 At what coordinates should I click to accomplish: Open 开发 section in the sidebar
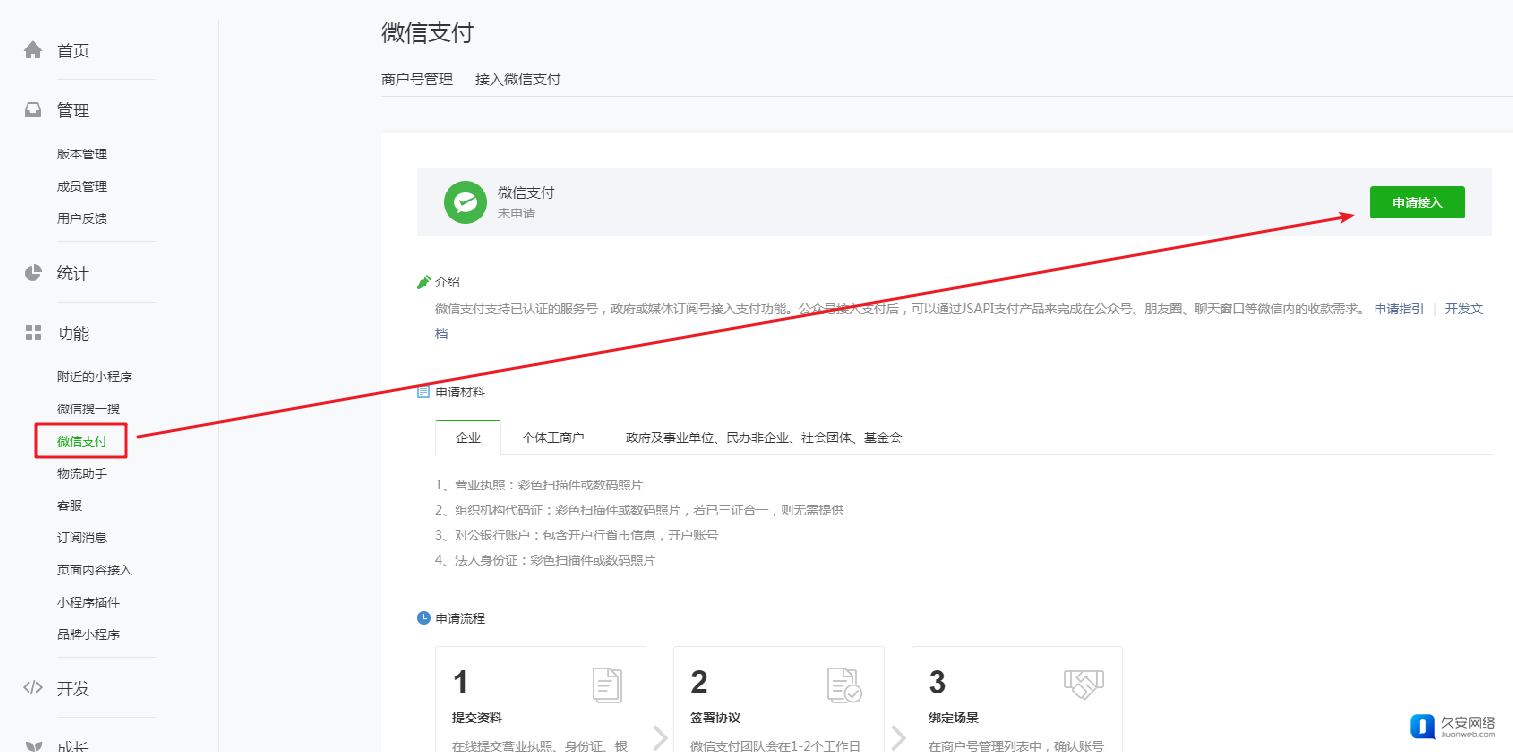[x=73, y=688]
